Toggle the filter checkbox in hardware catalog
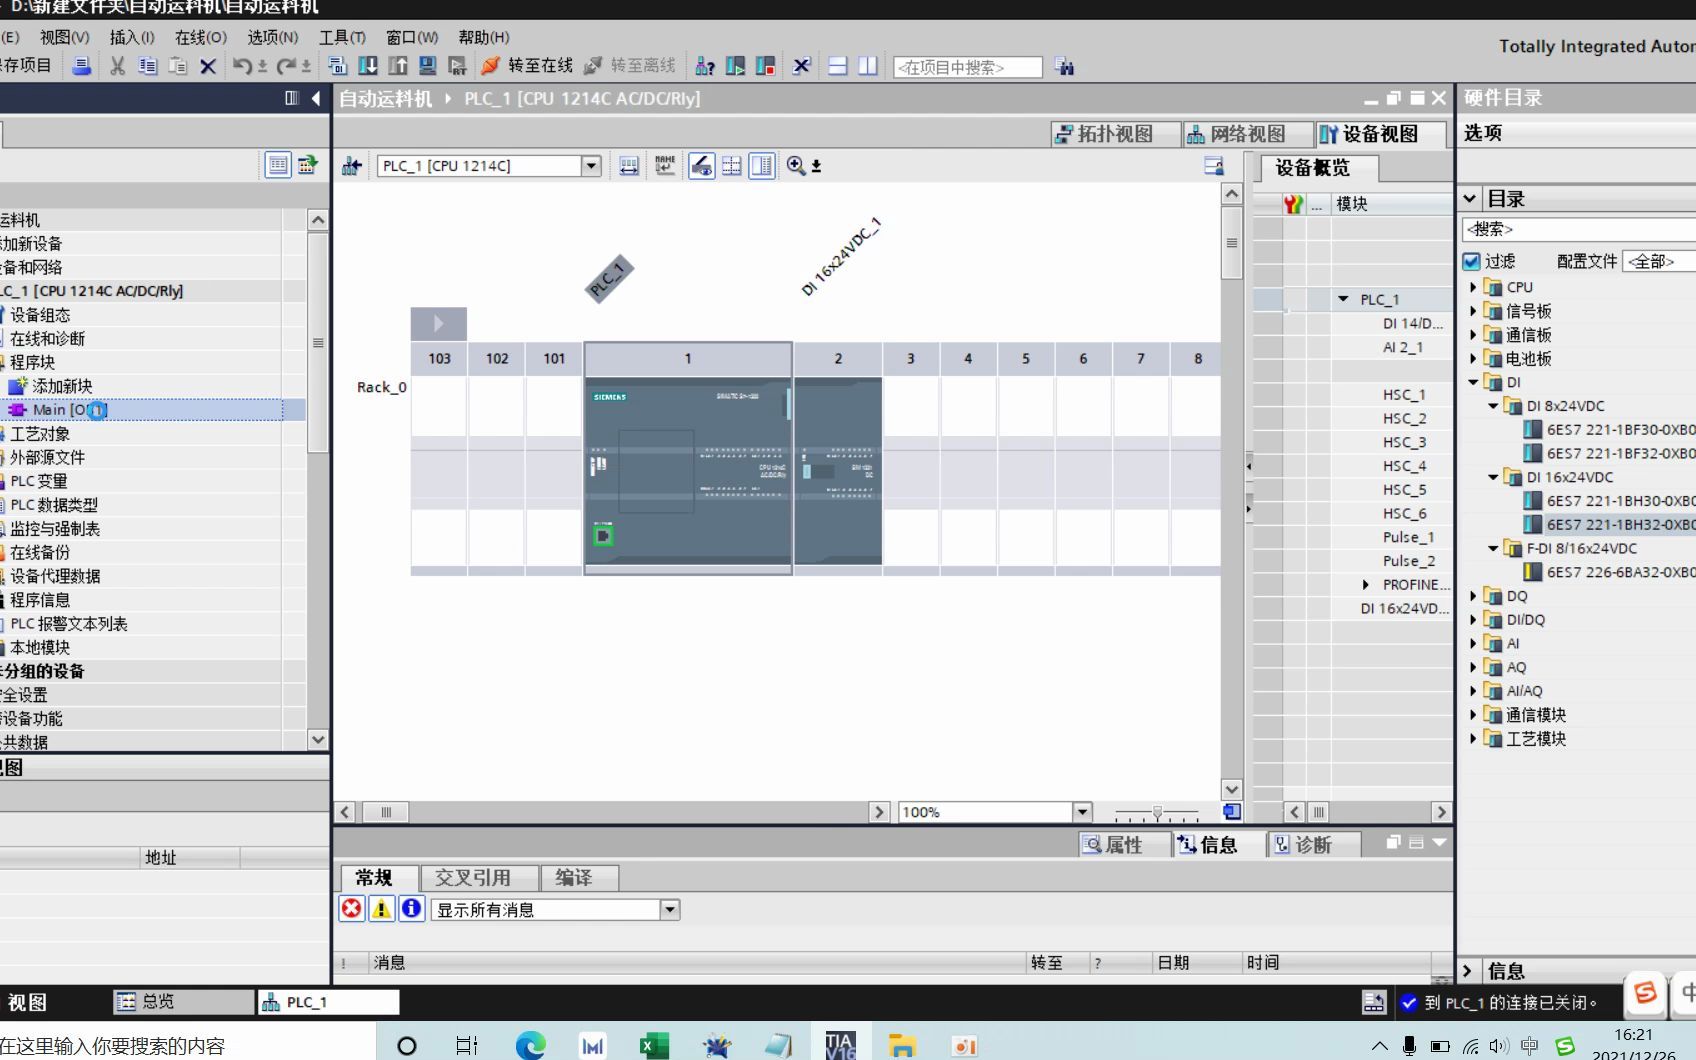 tap(1471, 261)
